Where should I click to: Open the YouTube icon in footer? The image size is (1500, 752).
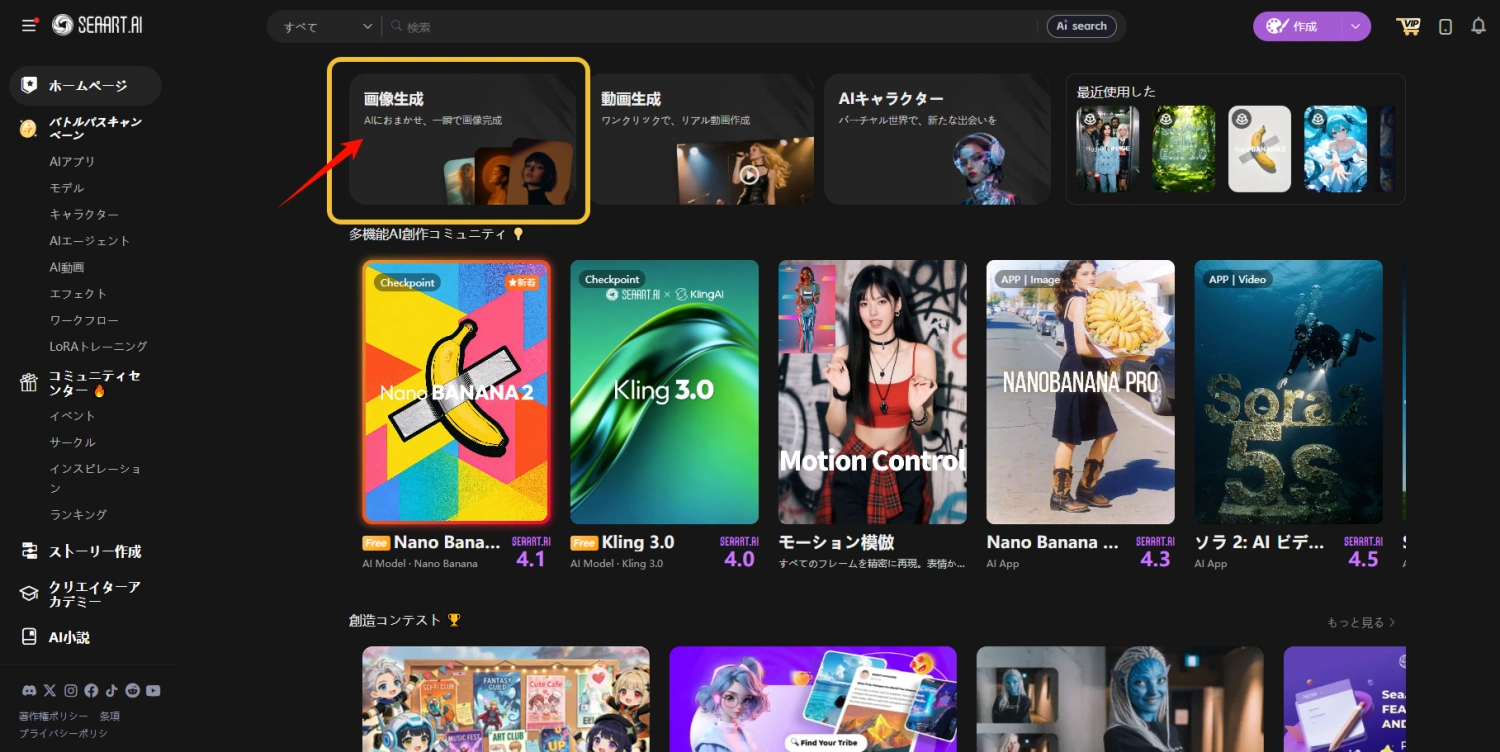tap(152, 689)
